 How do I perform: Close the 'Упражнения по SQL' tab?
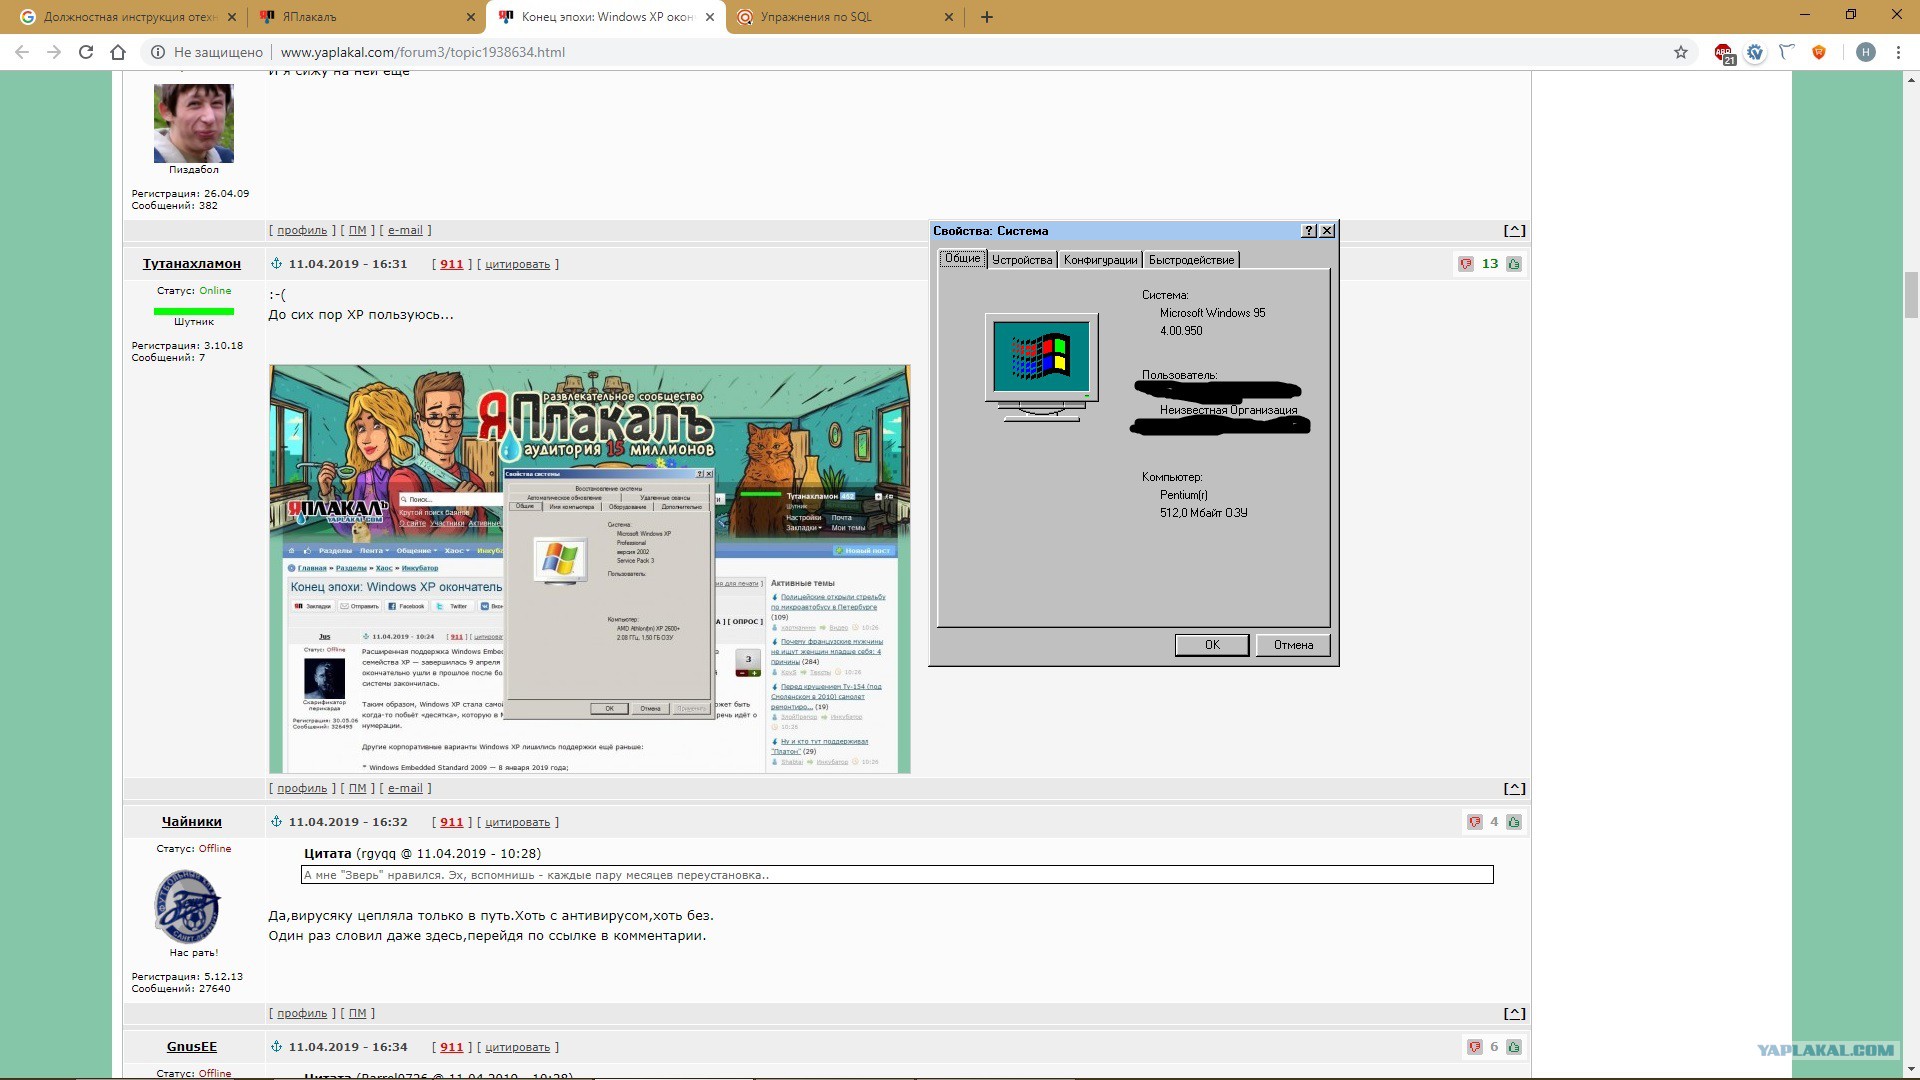pyautogui.click(x=949, y=17)
